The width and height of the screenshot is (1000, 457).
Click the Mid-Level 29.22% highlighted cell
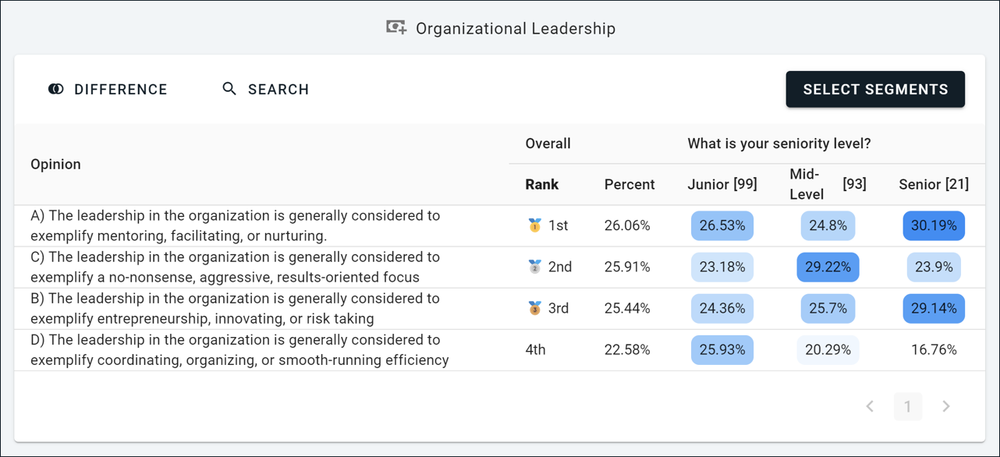point(827,267)
